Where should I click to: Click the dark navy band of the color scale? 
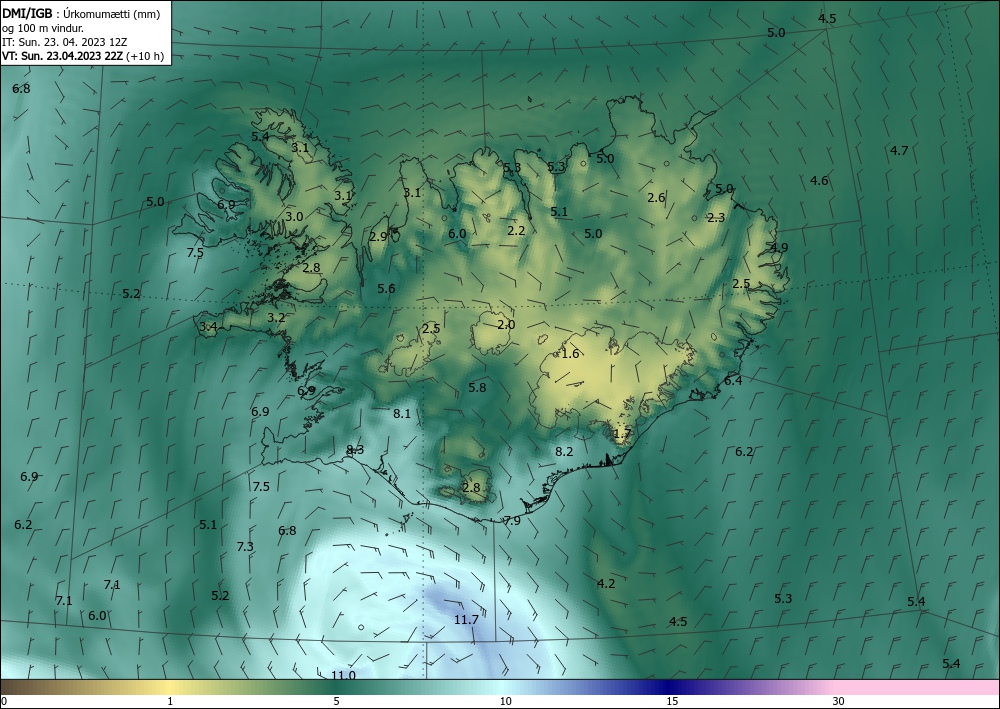point(666,687)
